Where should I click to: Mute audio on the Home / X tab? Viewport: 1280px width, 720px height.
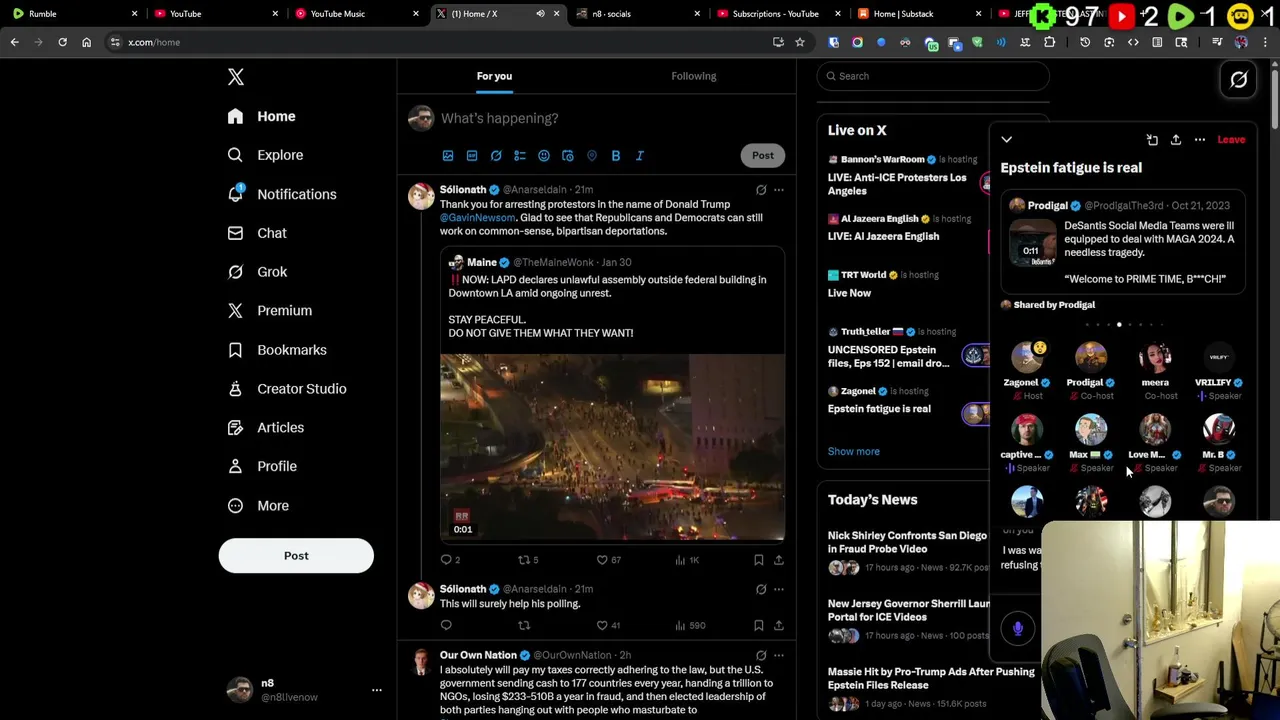[x=540, y=14]
